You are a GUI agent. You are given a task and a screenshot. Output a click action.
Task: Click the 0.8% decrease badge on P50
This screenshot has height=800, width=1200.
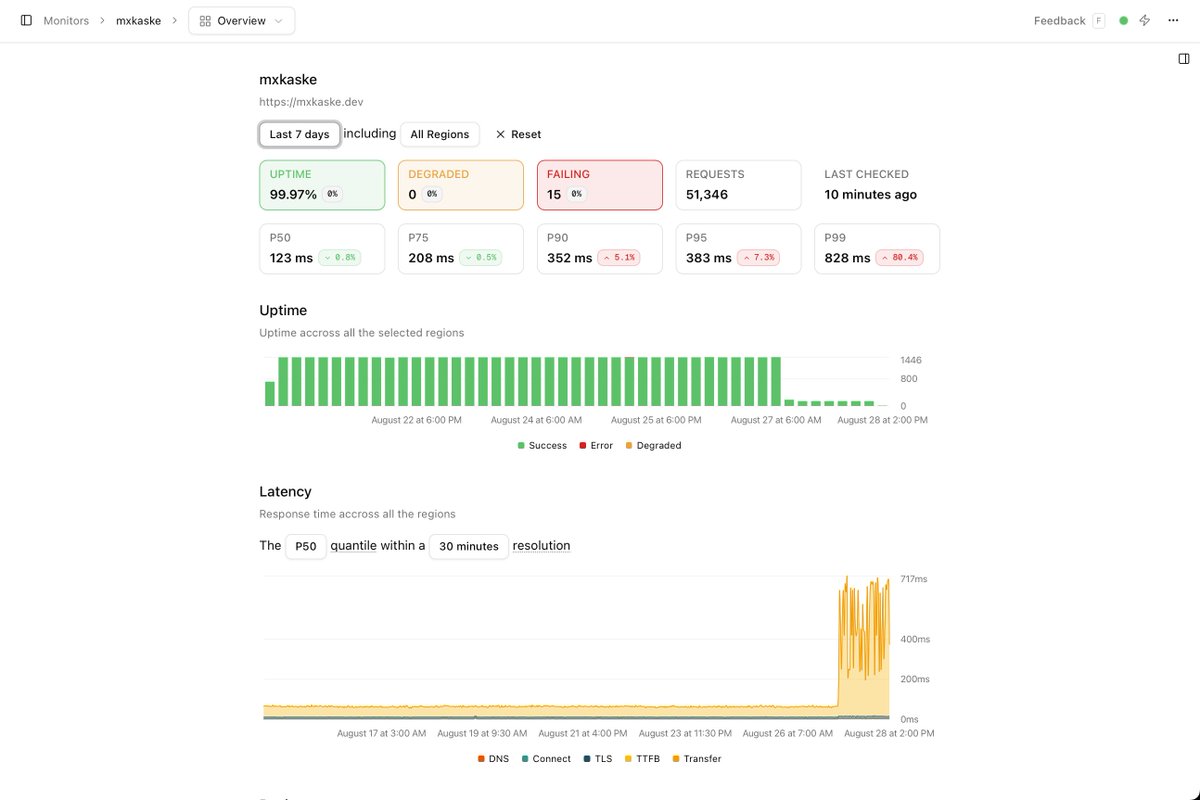point(338,258)
